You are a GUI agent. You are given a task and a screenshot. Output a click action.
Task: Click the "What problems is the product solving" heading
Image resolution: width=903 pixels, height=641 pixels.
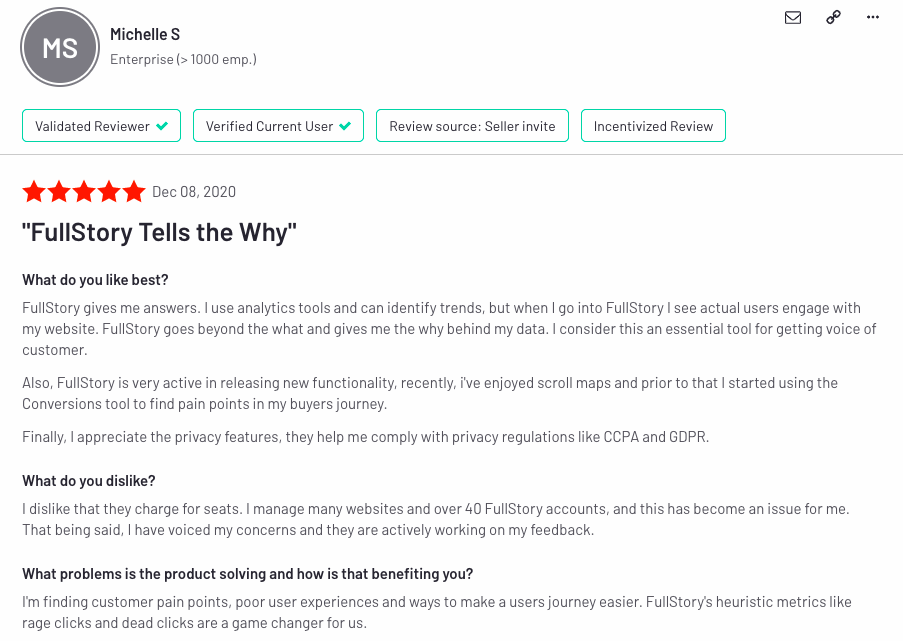(248, 574)
